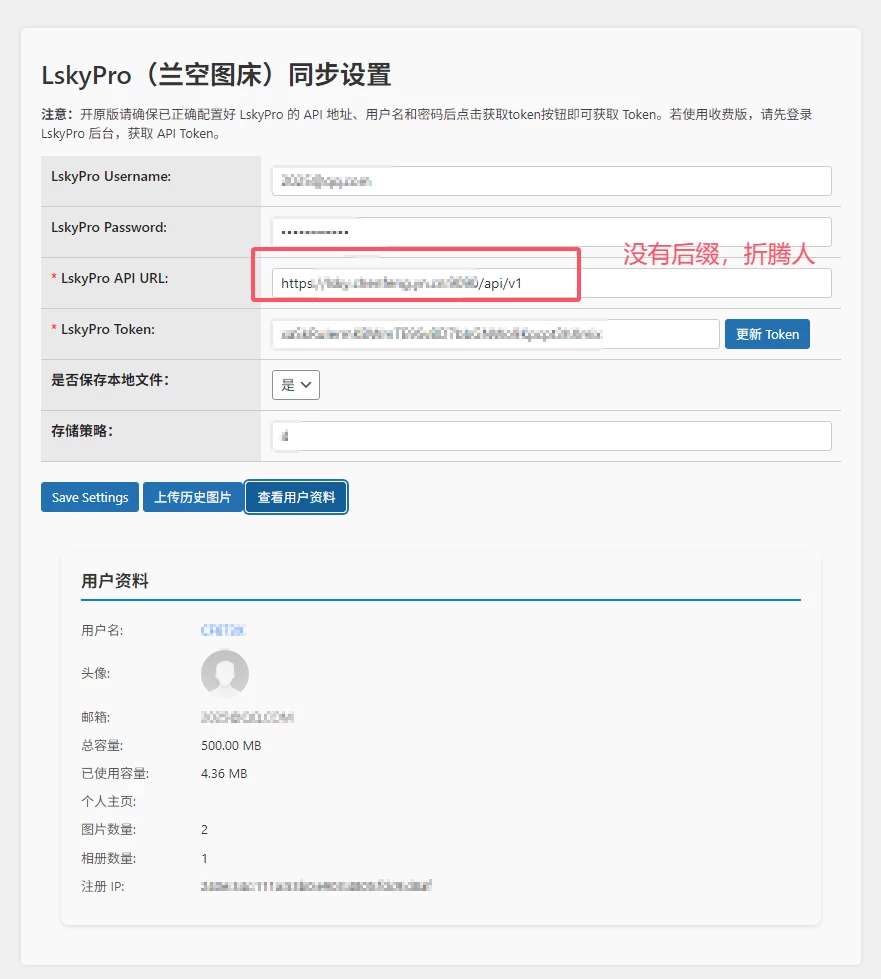Viewport: 881px width, 979px height.
Task: Click the 500.00 MB total capacity value
Action: 231,745
